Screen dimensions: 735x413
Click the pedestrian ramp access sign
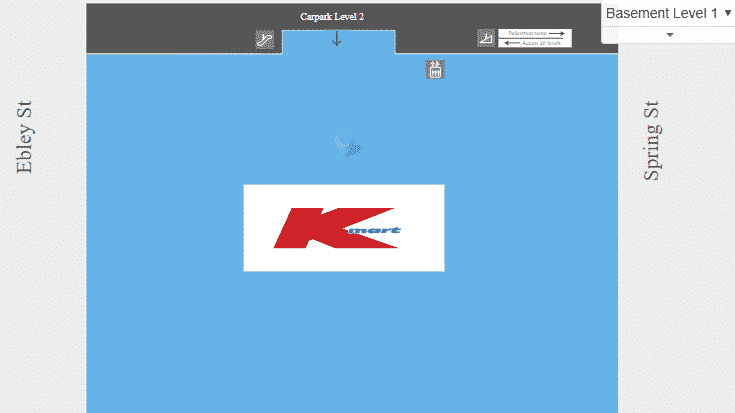(535, 38)
